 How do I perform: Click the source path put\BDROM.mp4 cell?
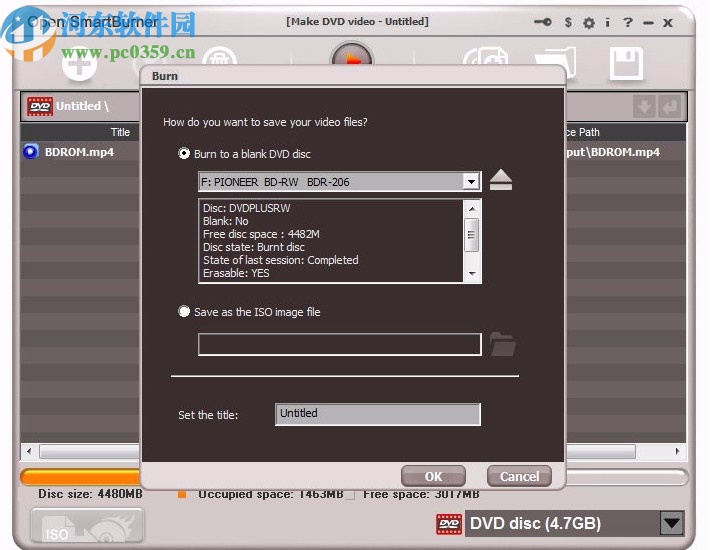(x=613, y=152)
